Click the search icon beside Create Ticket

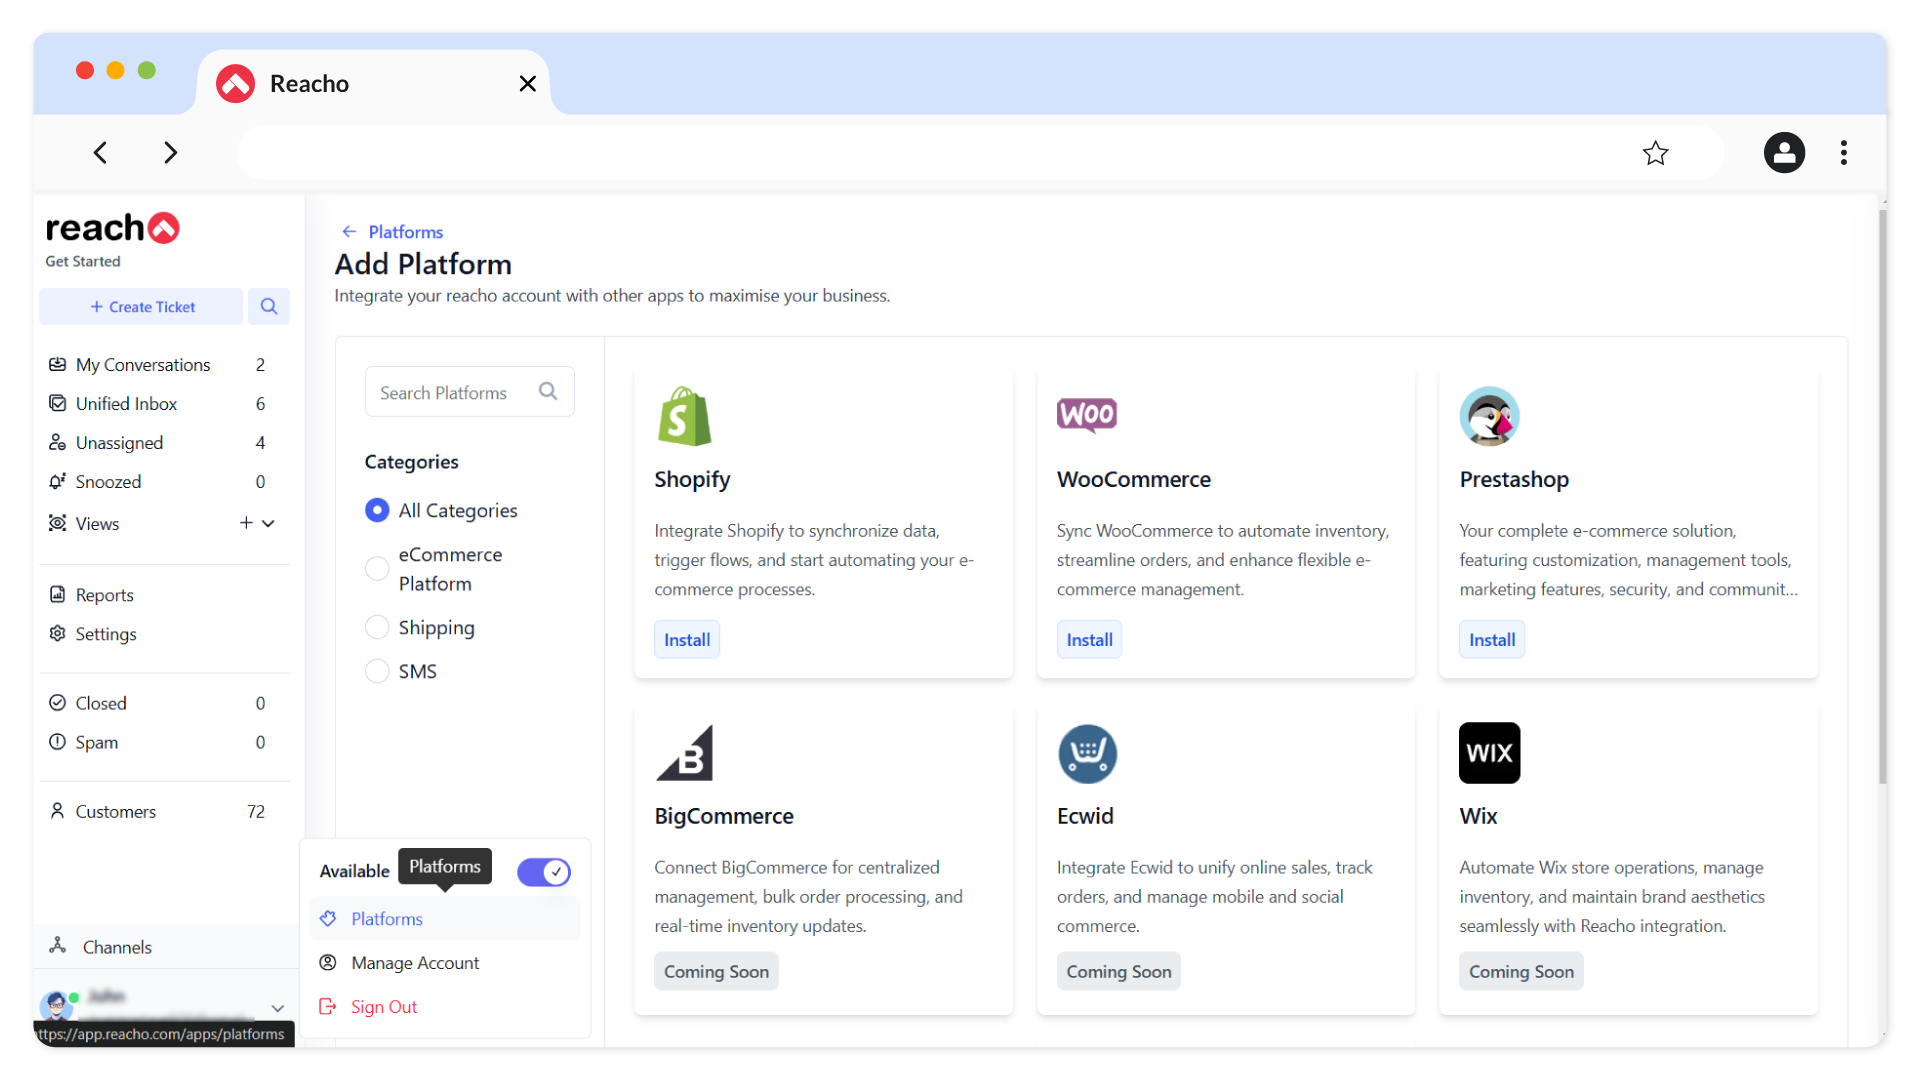pos(268,306)
